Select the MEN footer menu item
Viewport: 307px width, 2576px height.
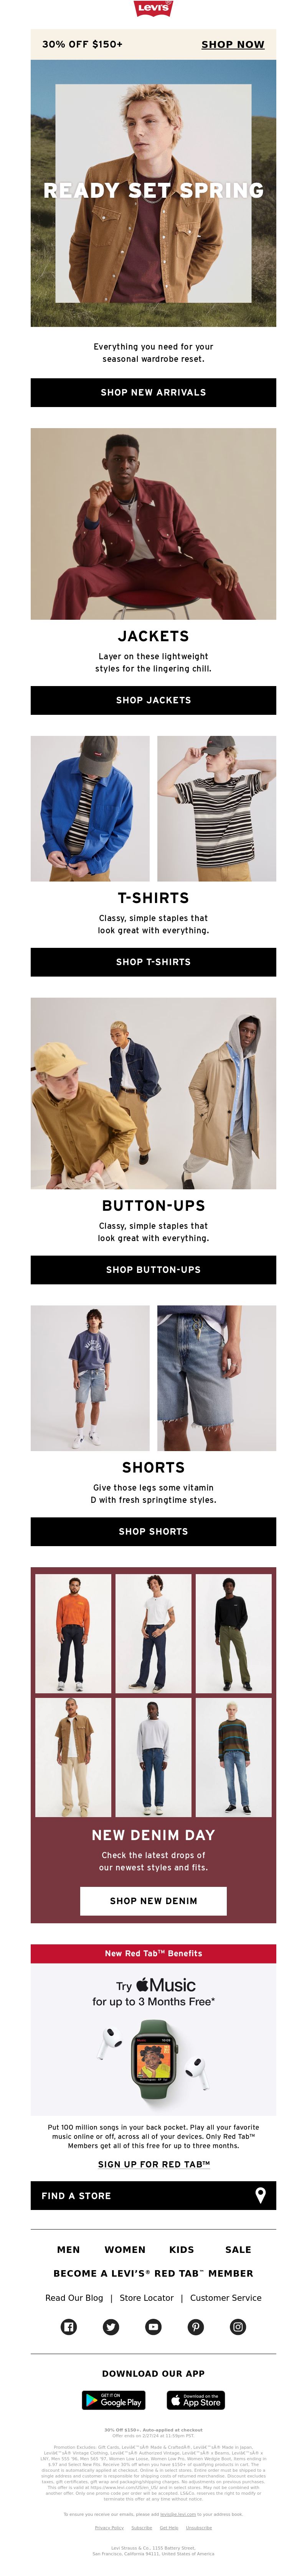pyautogui.click(x=68, y=2249)
